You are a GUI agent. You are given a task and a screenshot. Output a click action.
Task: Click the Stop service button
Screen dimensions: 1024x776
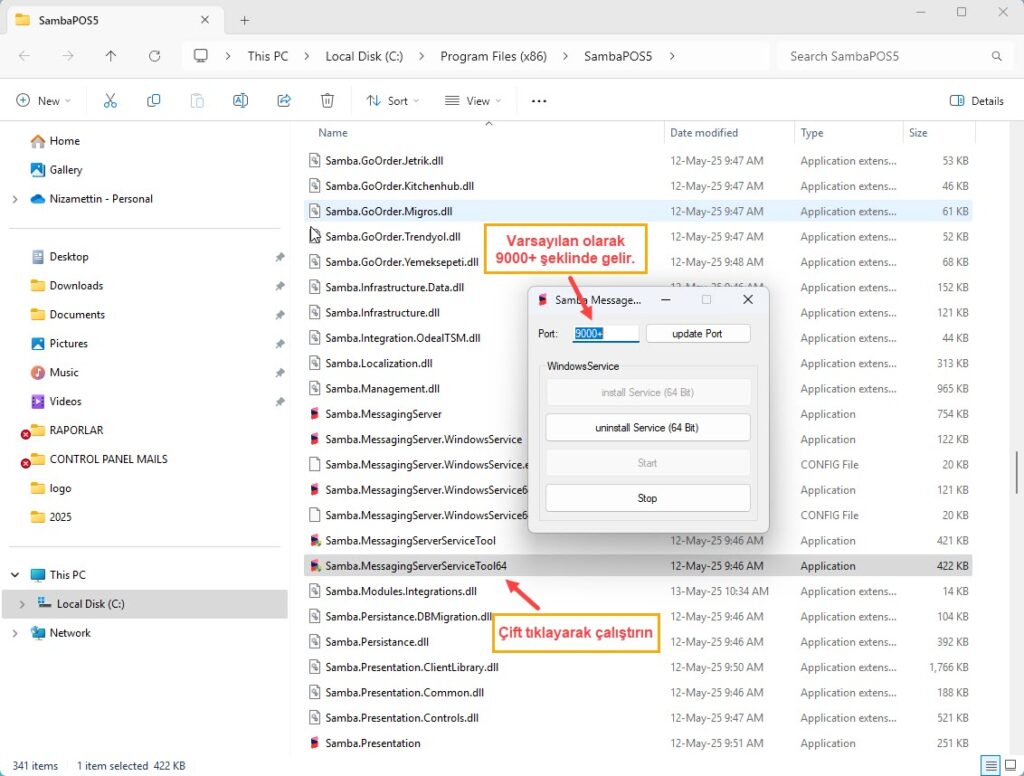pos(647,498)
